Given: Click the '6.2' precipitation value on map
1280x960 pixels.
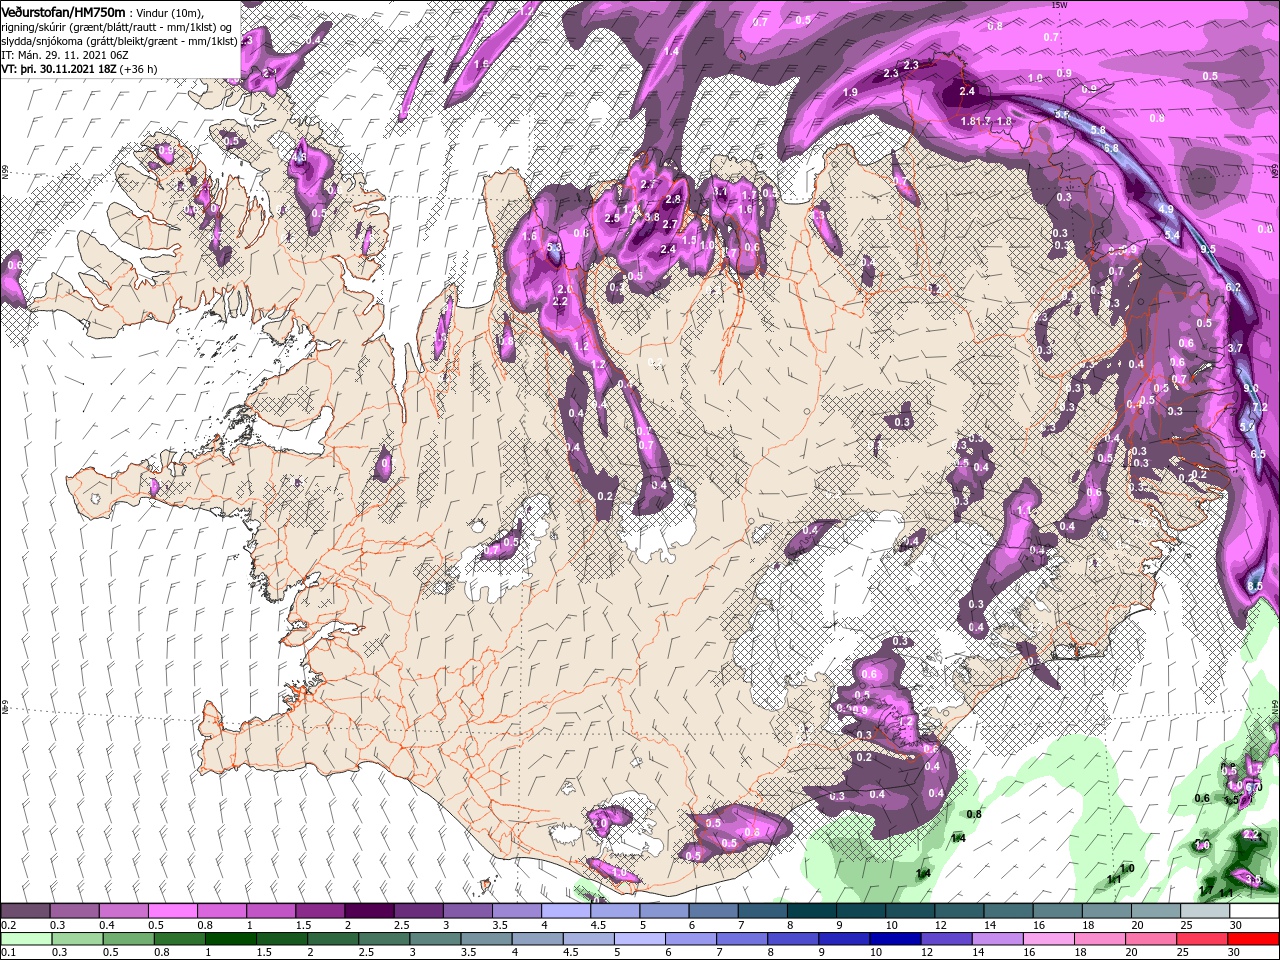Looking at the screenshot, I should tap(1232, 288).
